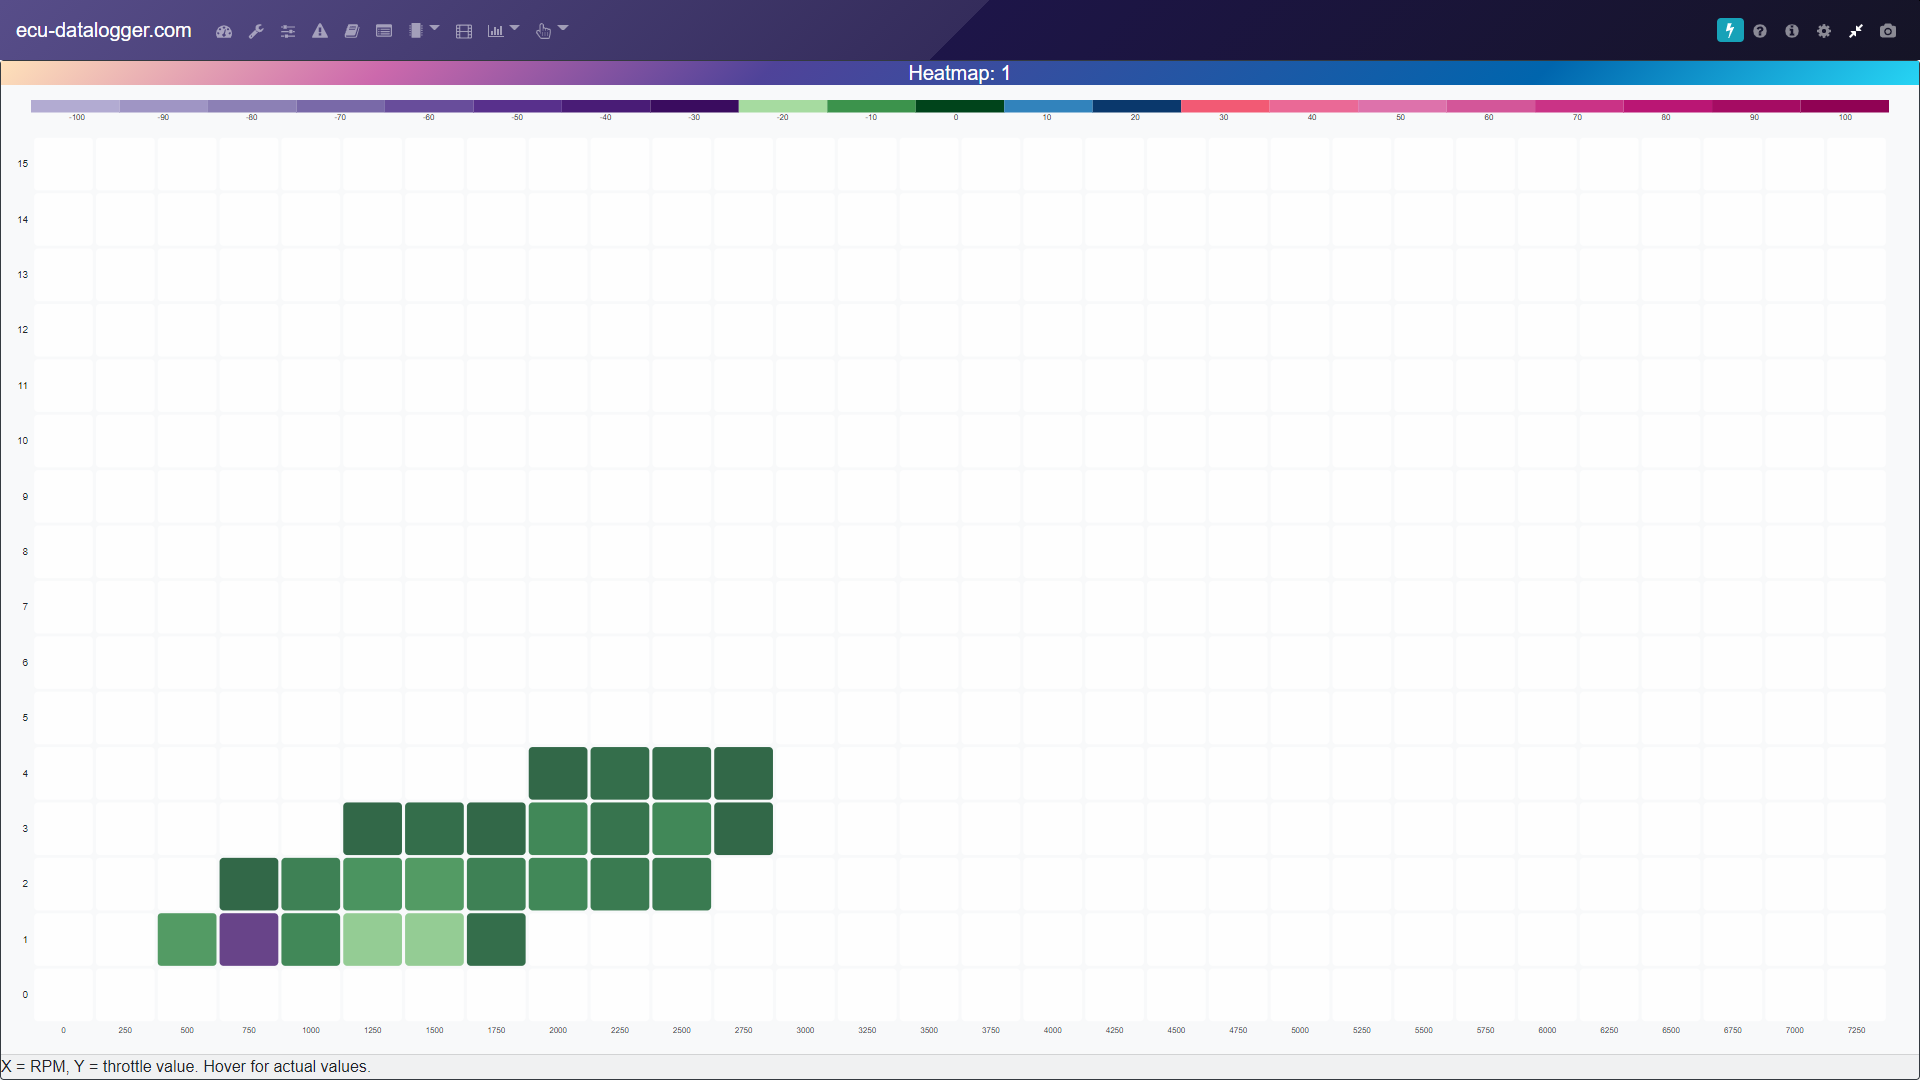Click the light green -20 legend swatch
The width and height of the screenshot is (1920, 1080).
click(x=783, y=106)
